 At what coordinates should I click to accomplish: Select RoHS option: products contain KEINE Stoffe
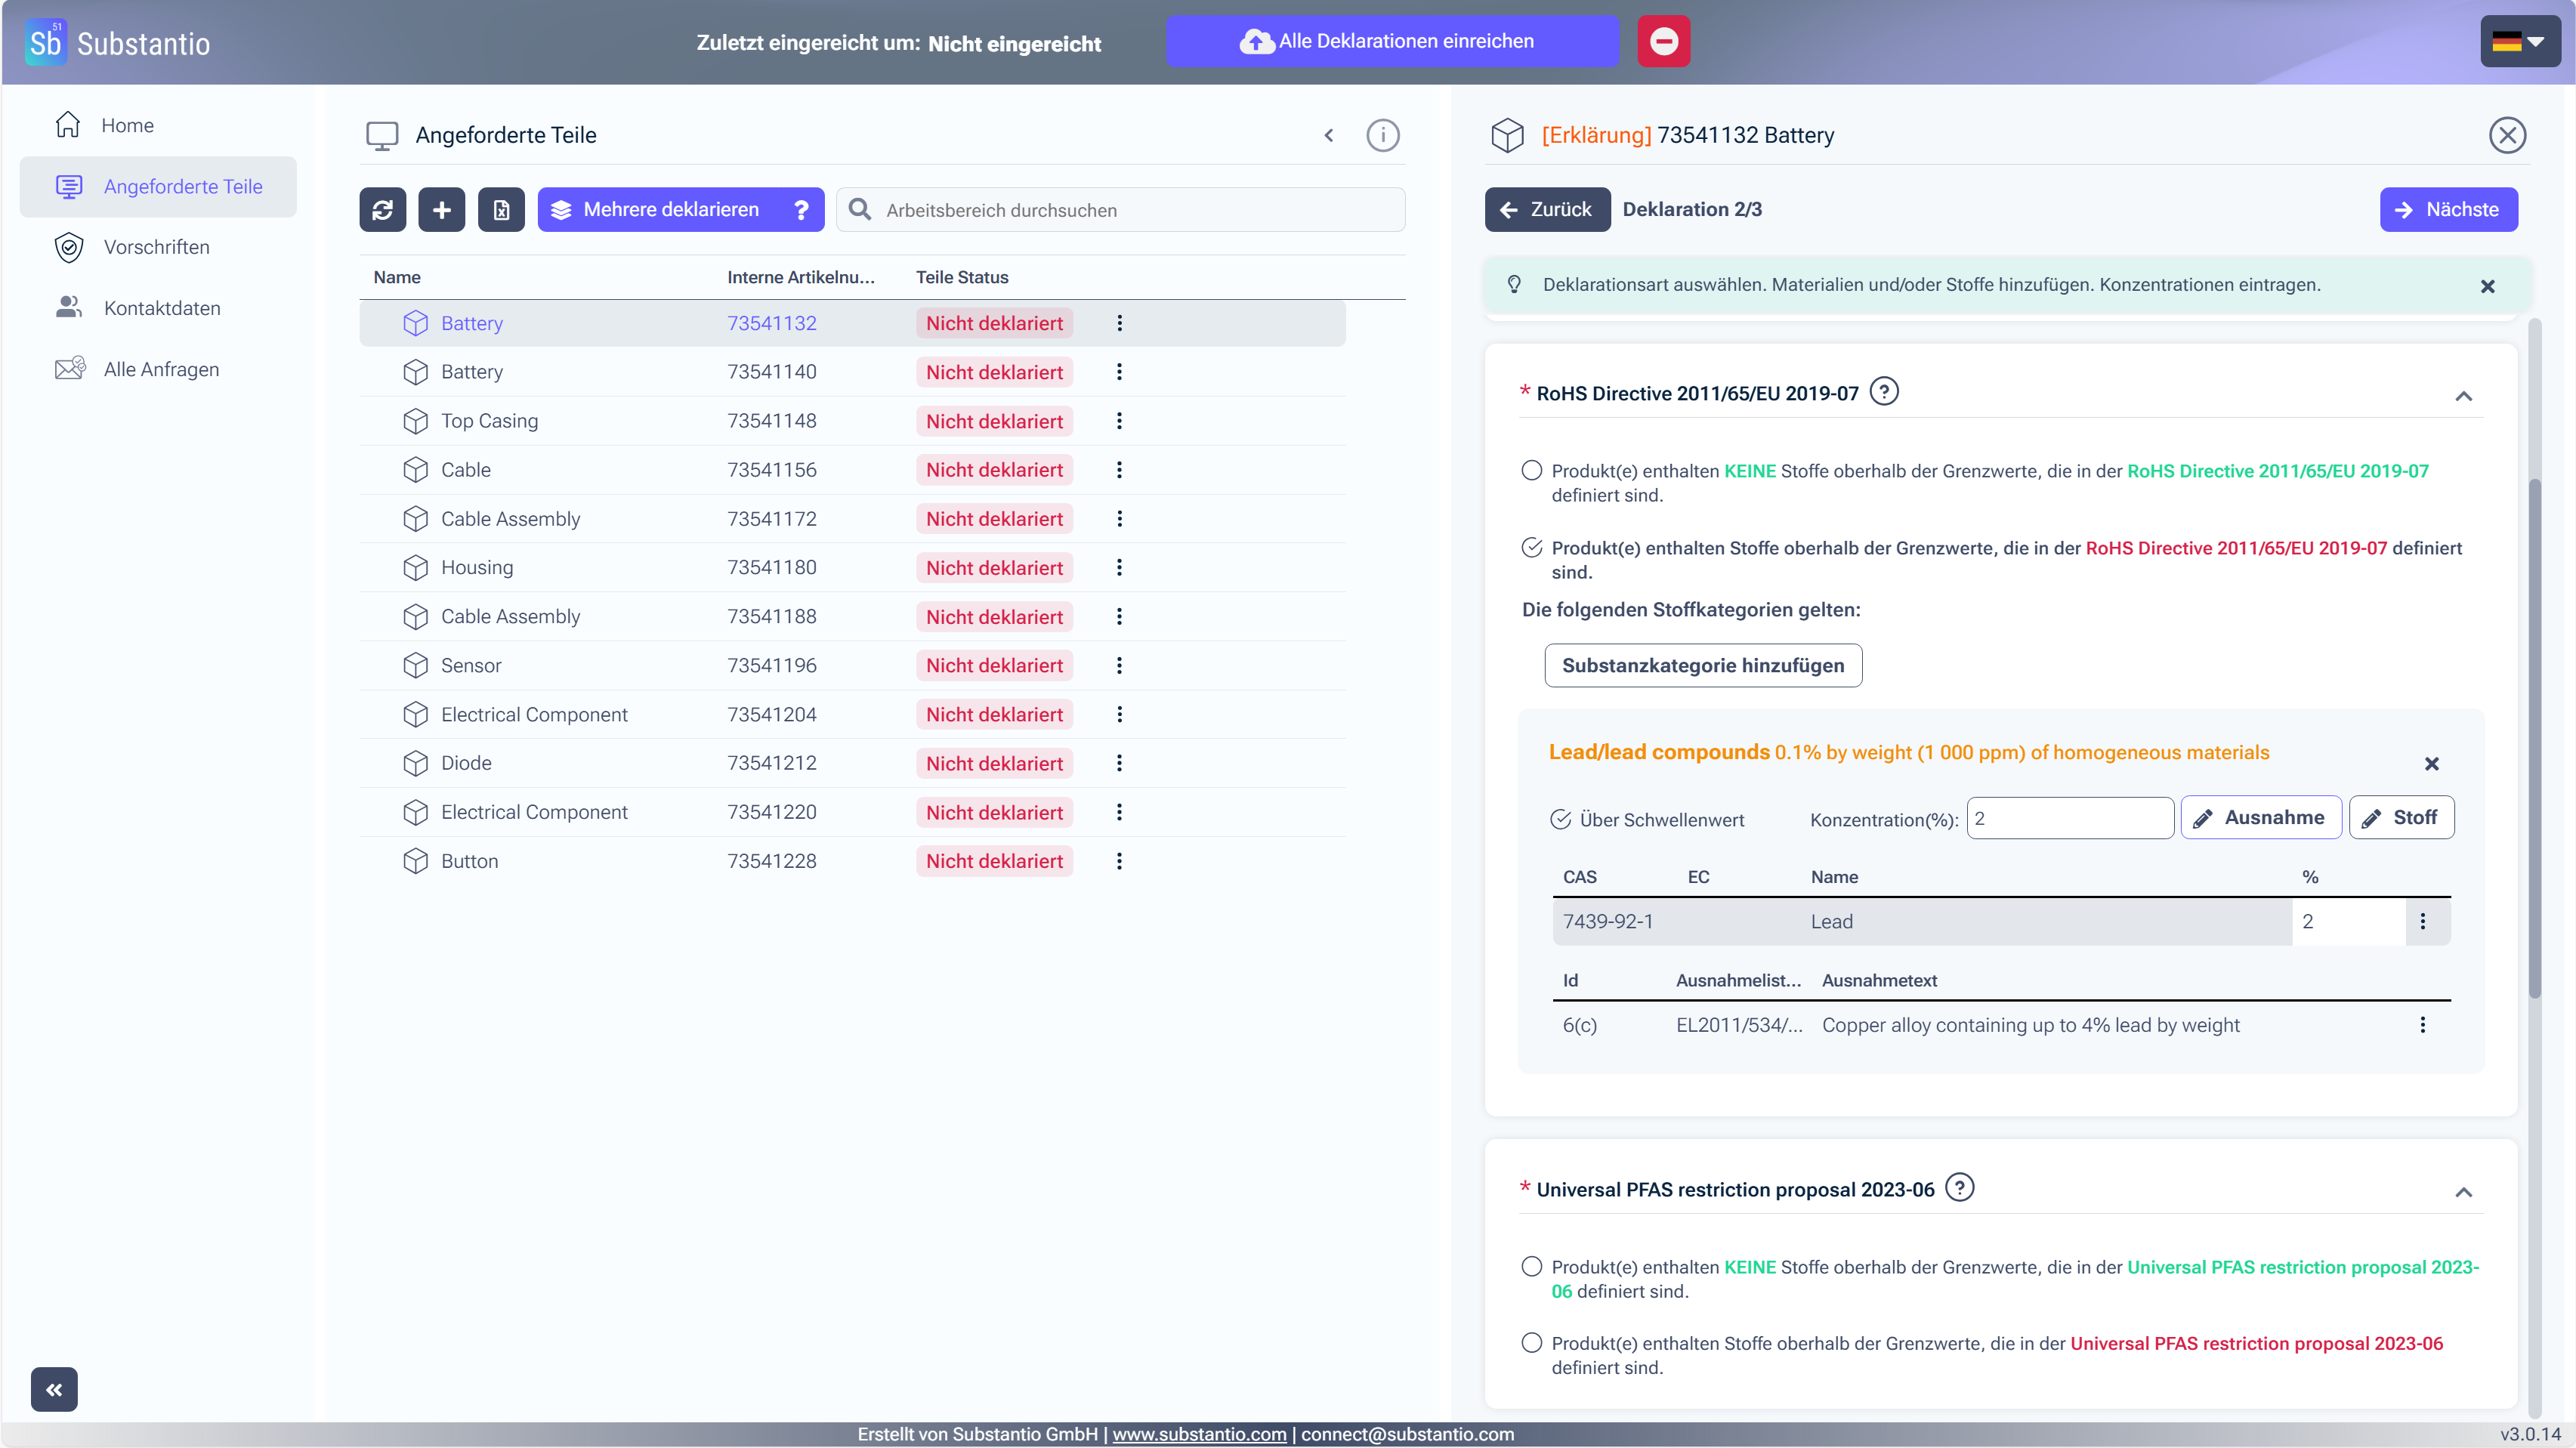(1531, 470)
